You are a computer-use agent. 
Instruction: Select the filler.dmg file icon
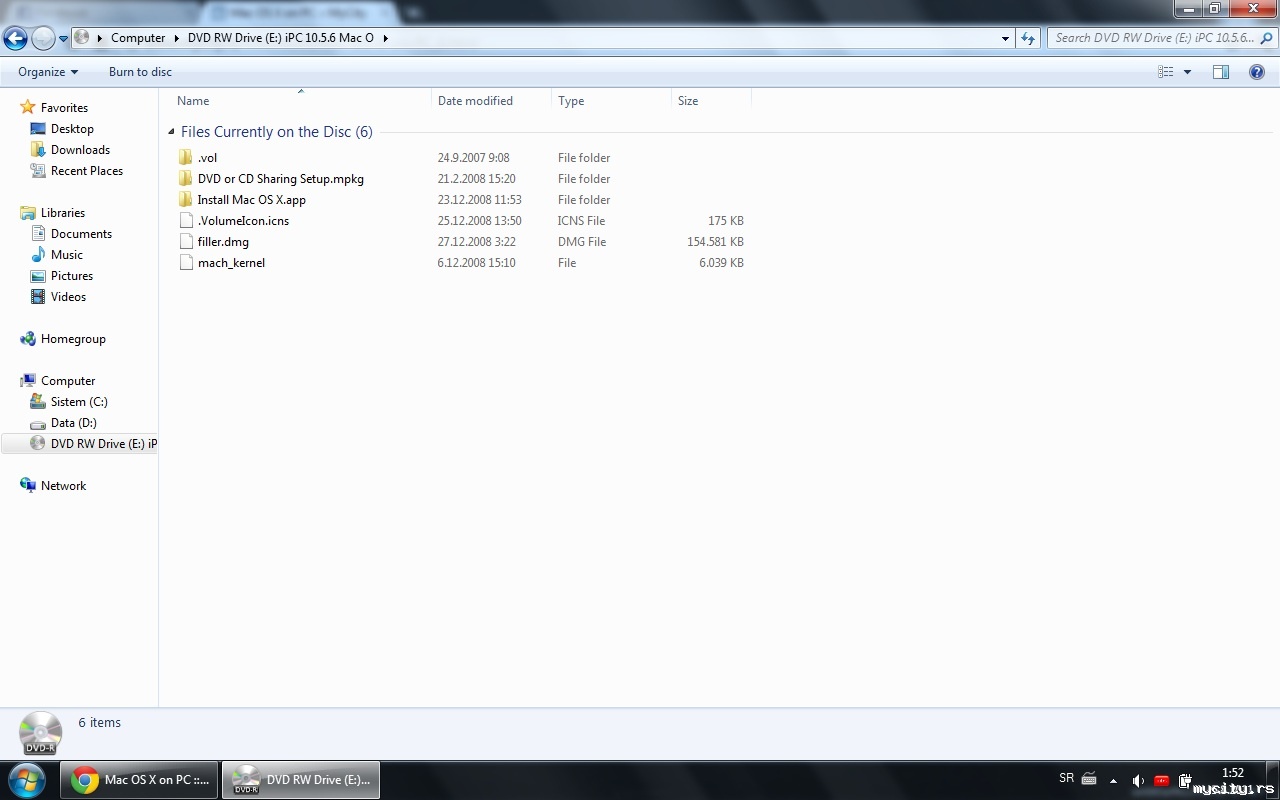185,242
